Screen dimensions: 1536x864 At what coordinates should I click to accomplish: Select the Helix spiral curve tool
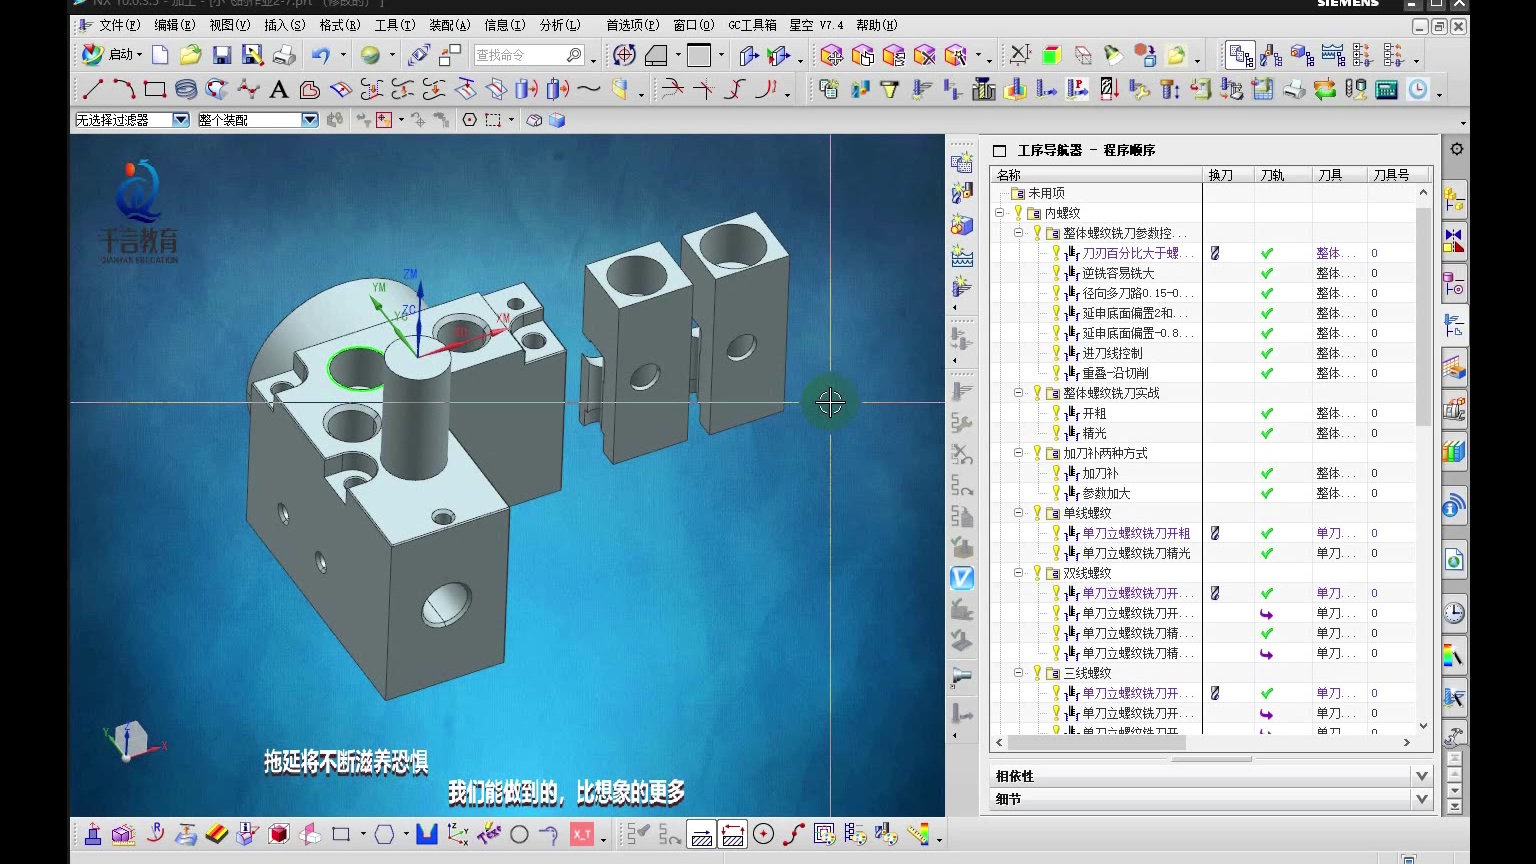186,90
